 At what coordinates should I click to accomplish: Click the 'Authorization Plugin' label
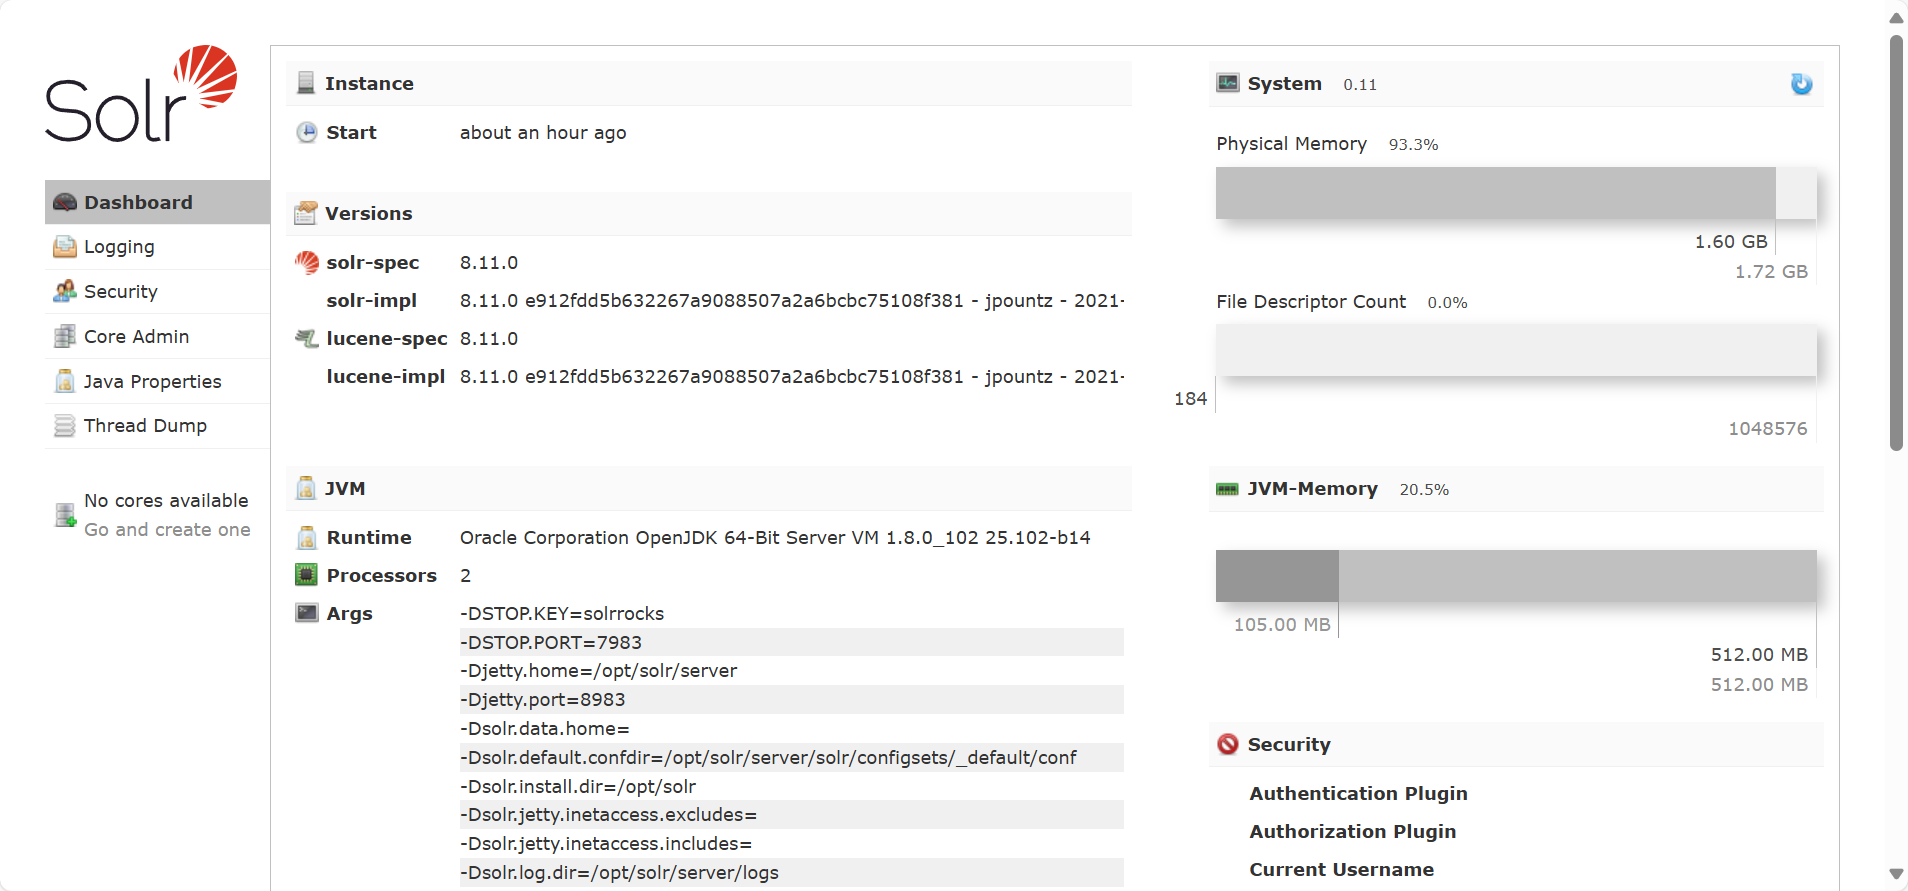click(1352, 831)
